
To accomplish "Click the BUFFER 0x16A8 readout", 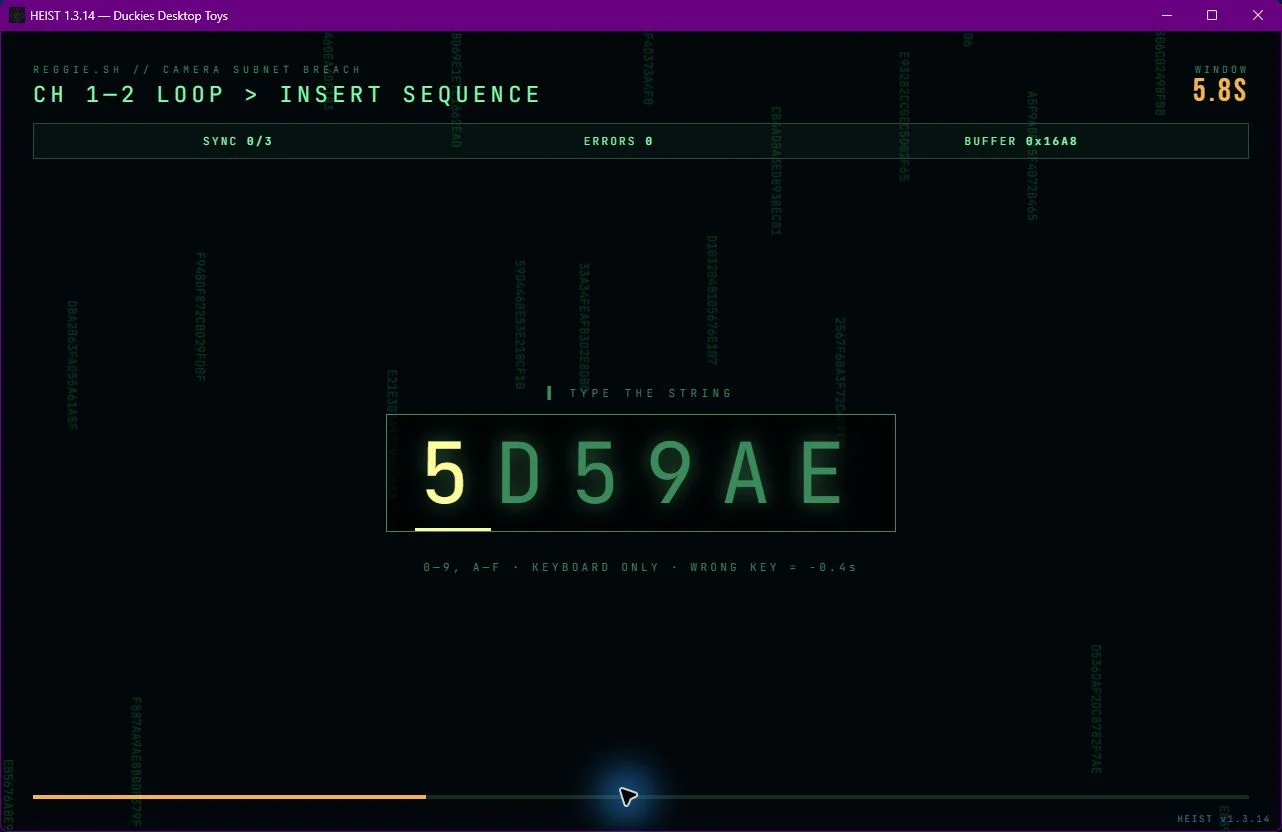I will point(1021,141).
